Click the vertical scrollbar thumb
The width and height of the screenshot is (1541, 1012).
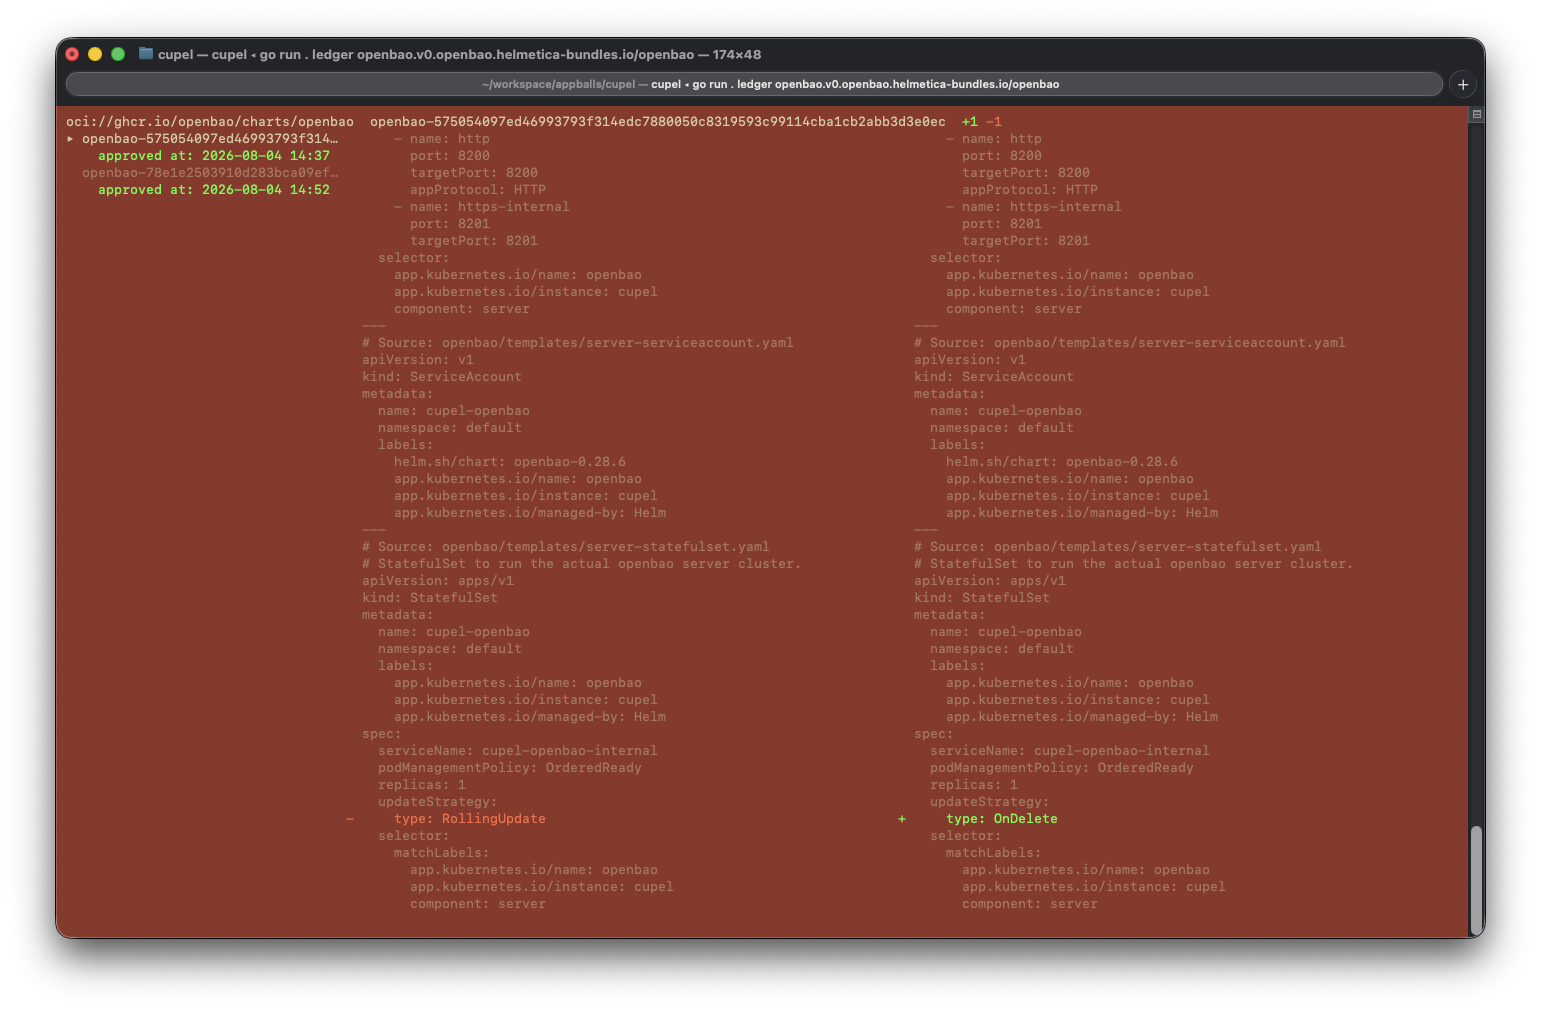pyautogui.click(x=1476, y=880)
